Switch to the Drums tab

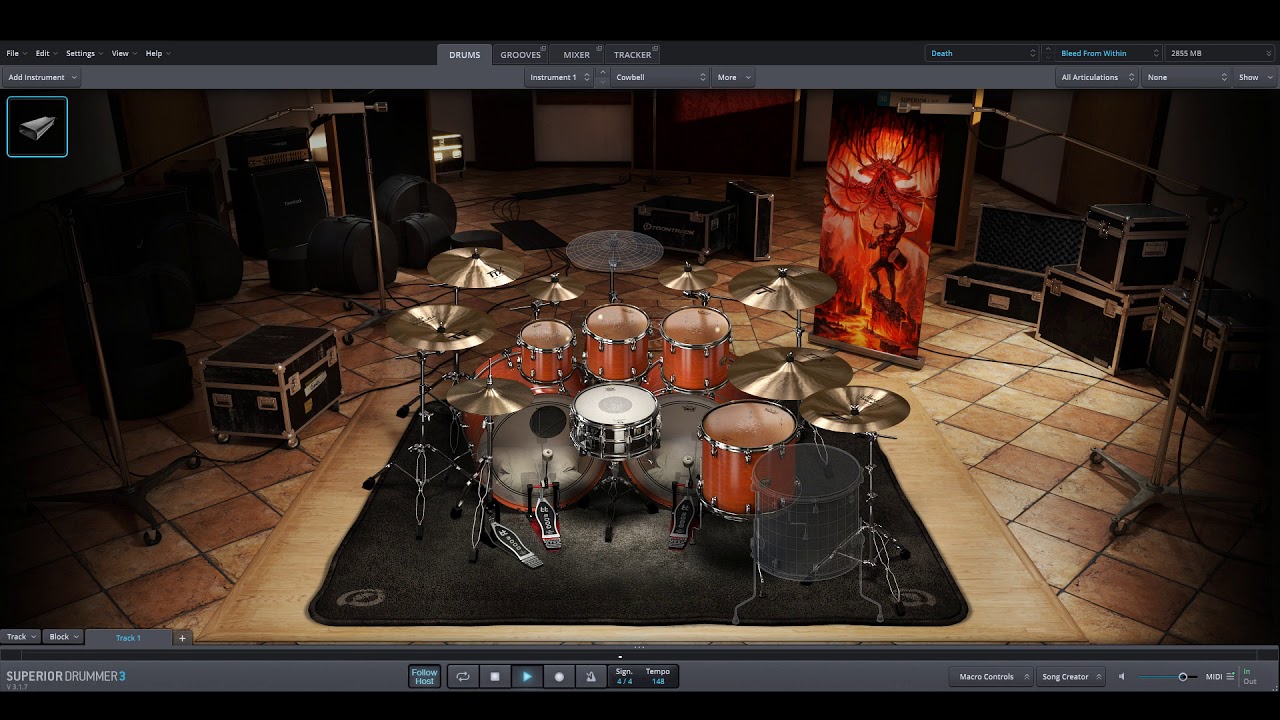pos(464,55)
